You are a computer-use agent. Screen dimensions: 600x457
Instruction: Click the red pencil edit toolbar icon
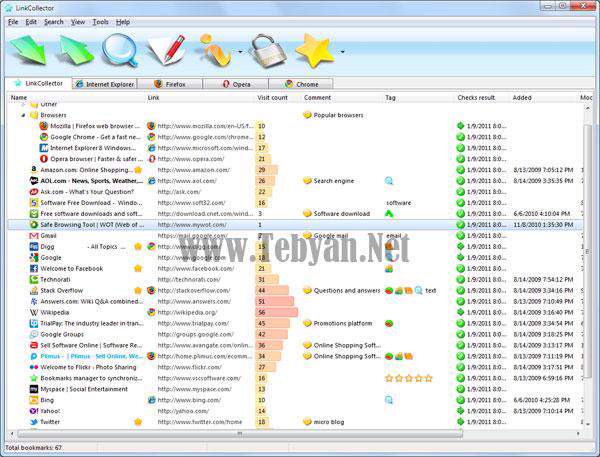[167, 49]
